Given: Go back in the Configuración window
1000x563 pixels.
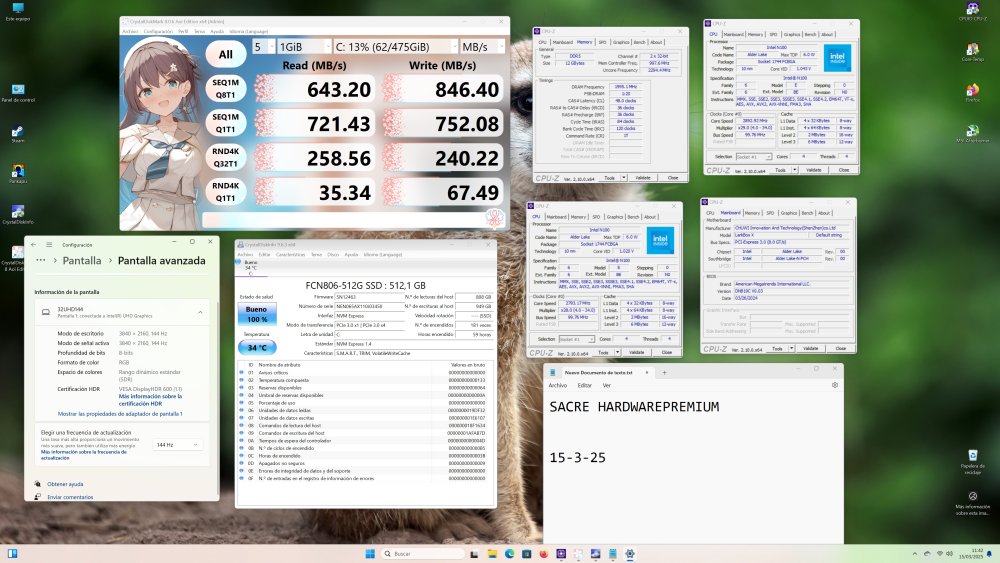Looking at the screenshot, I should pyautogui.click(x=33, y=244).
